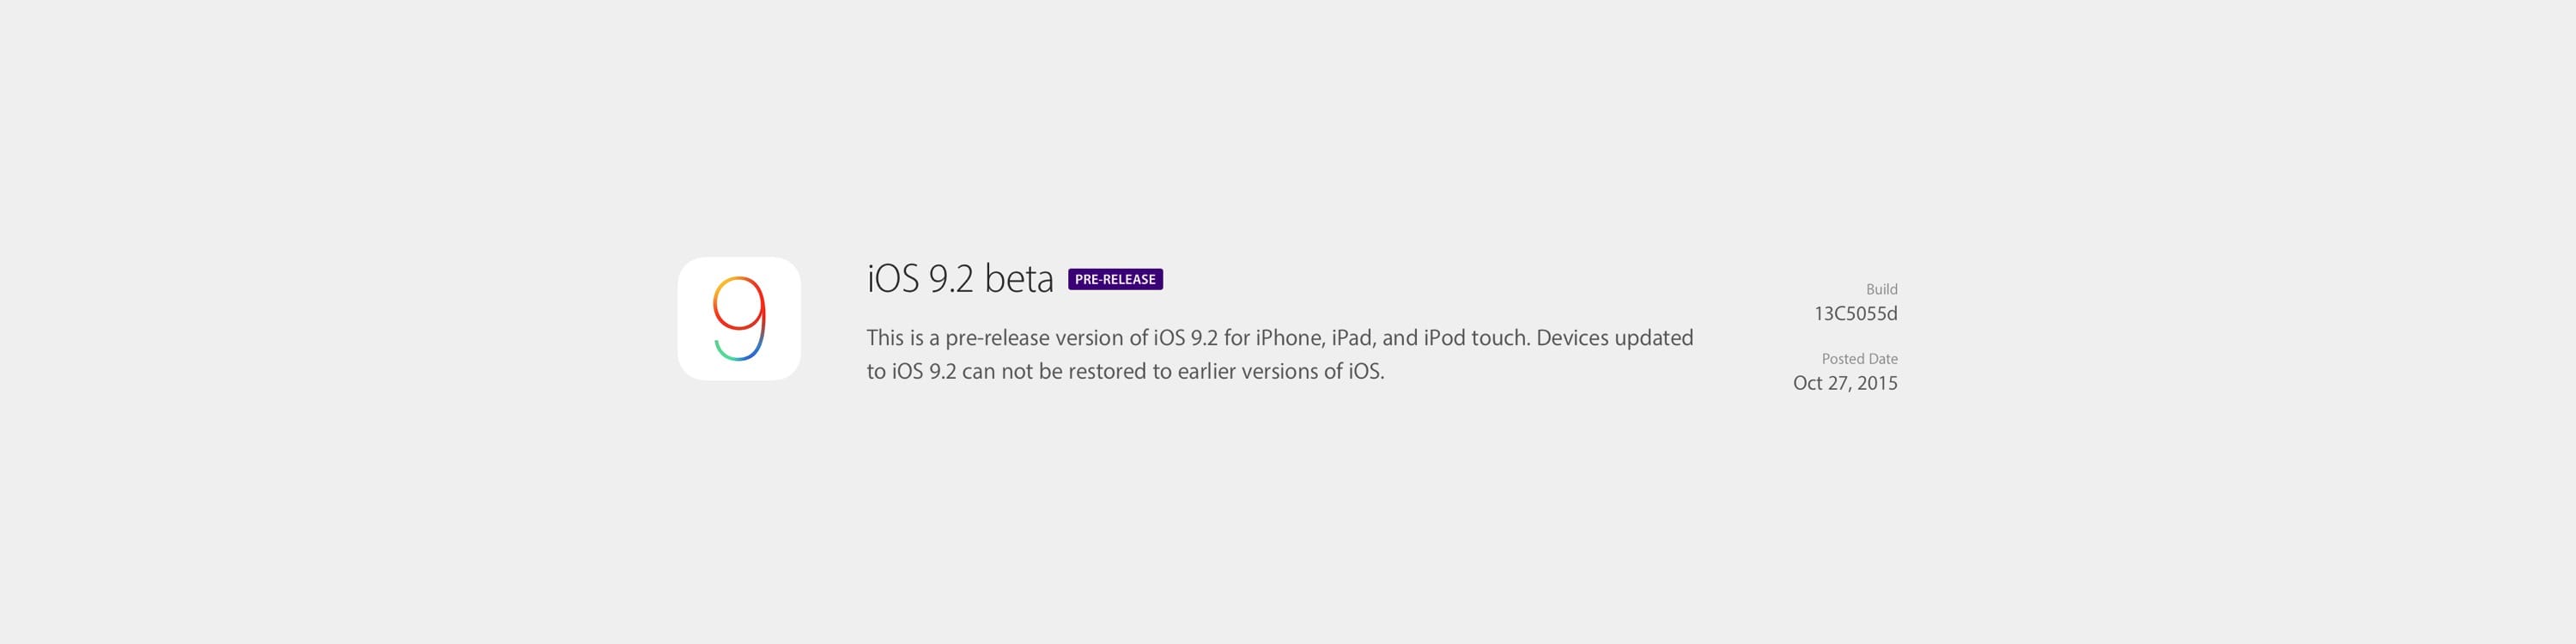Viewport: 2576px width, 644px height.
Task: Click the second line of description text
Action: coord(1125,371)
